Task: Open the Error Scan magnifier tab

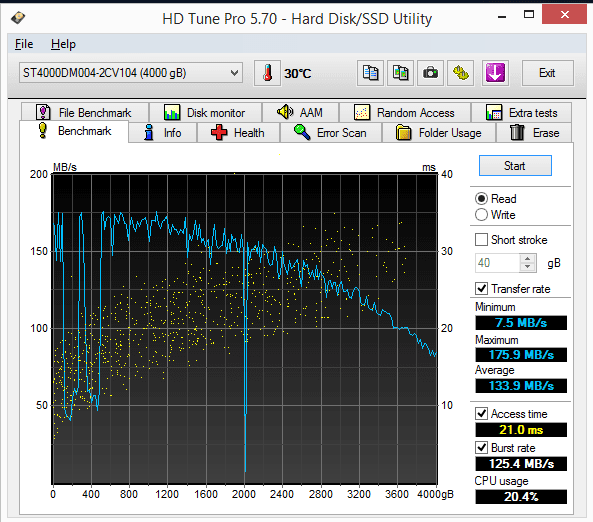Action: pos(331,133)
